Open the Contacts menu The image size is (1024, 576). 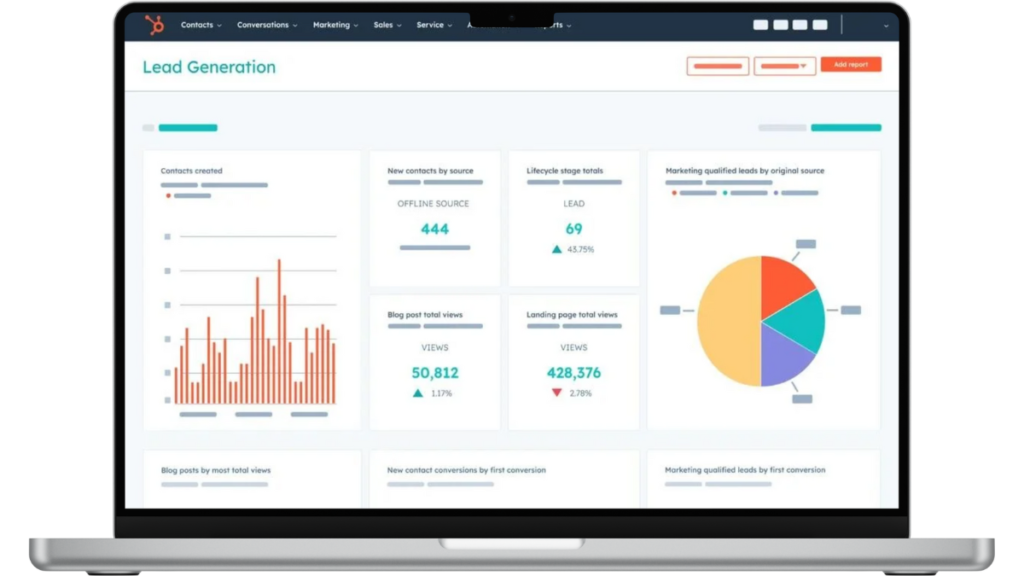(199, 25)
